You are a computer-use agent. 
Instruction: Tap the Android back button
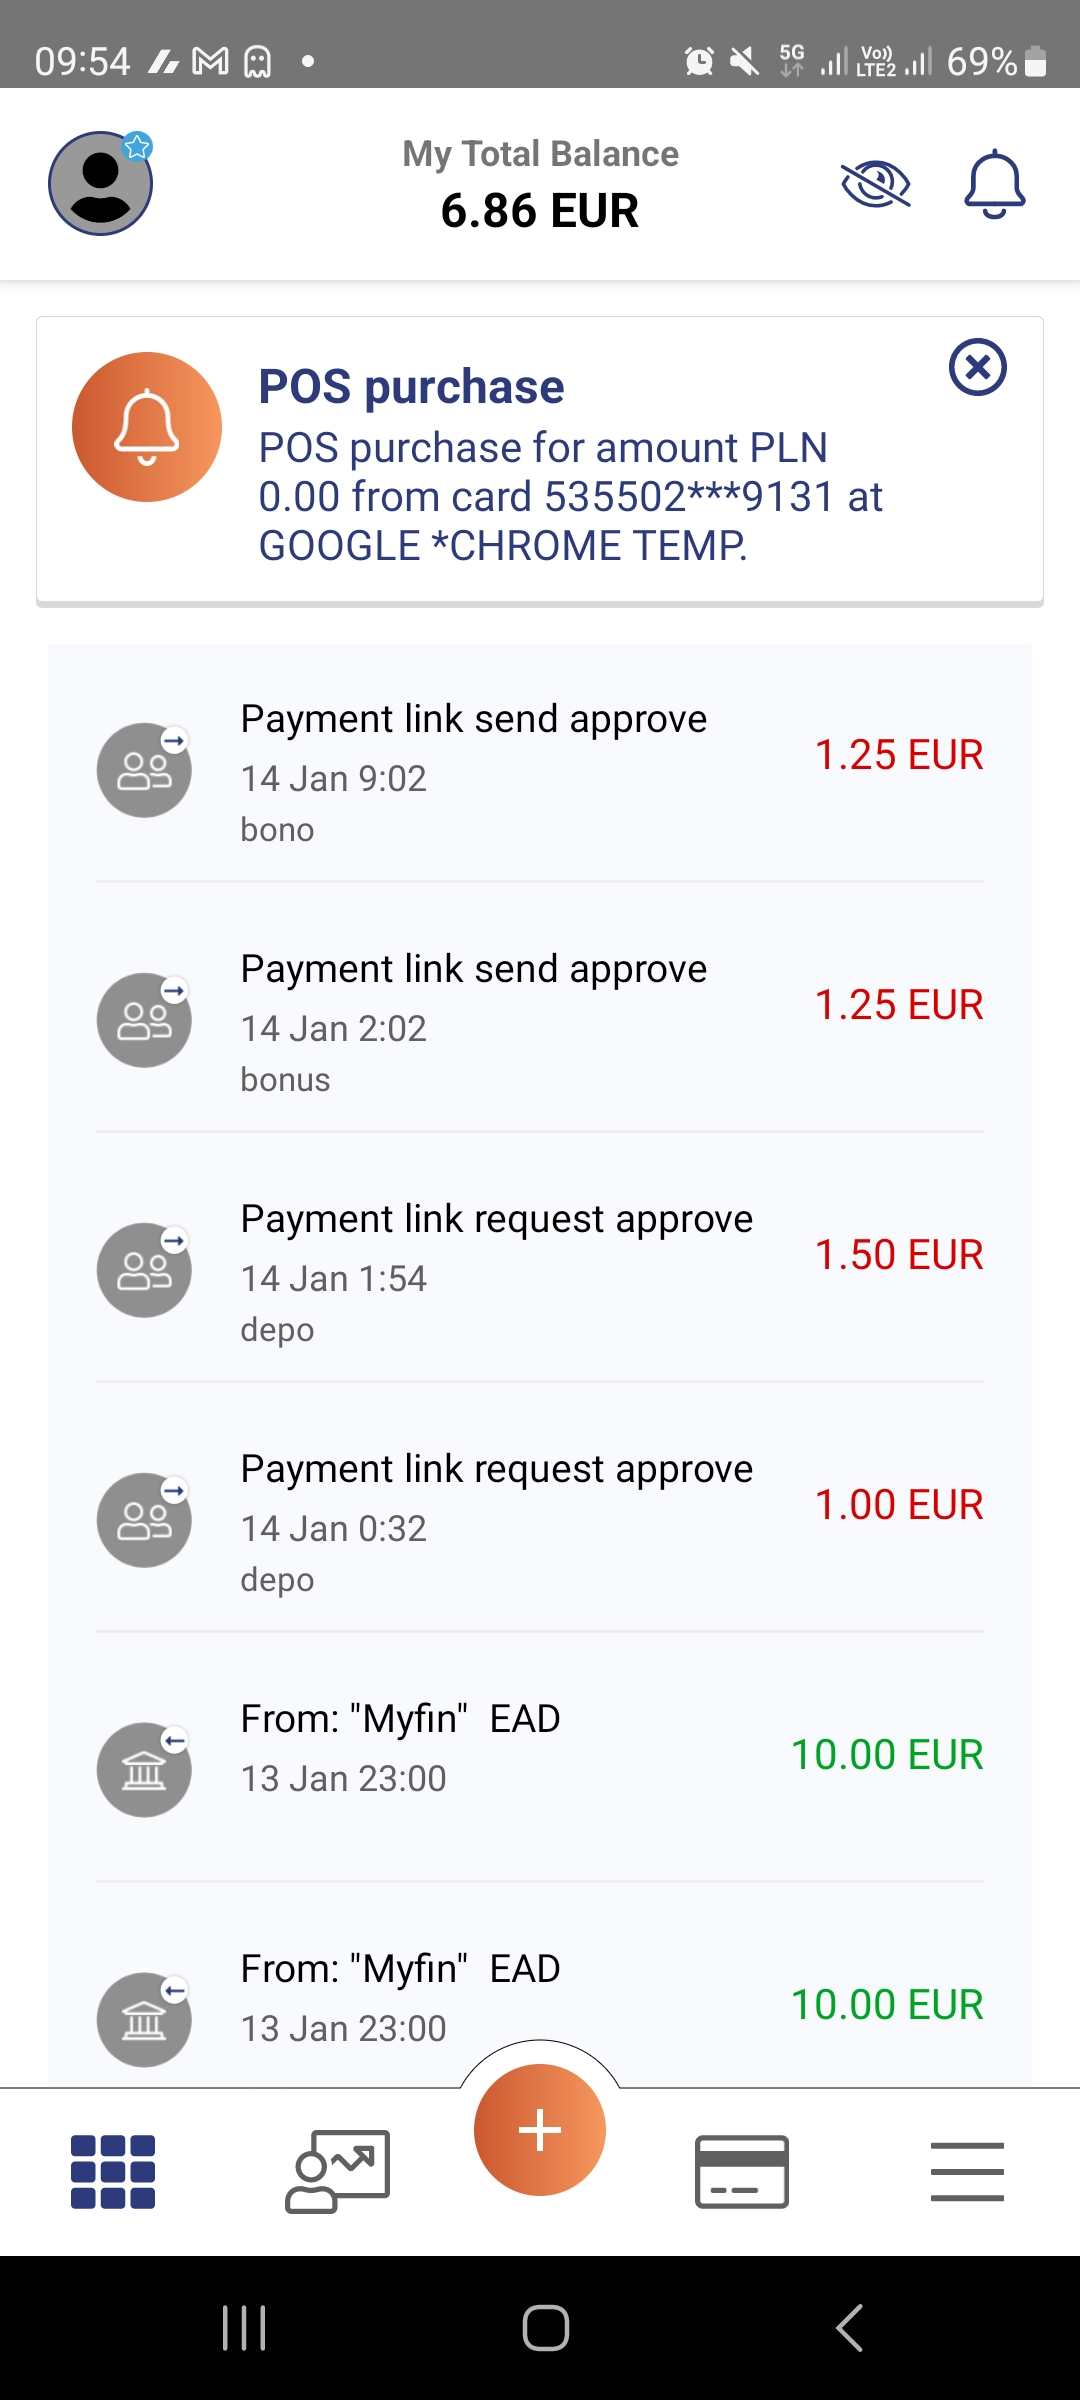(x=849, y=2327)
